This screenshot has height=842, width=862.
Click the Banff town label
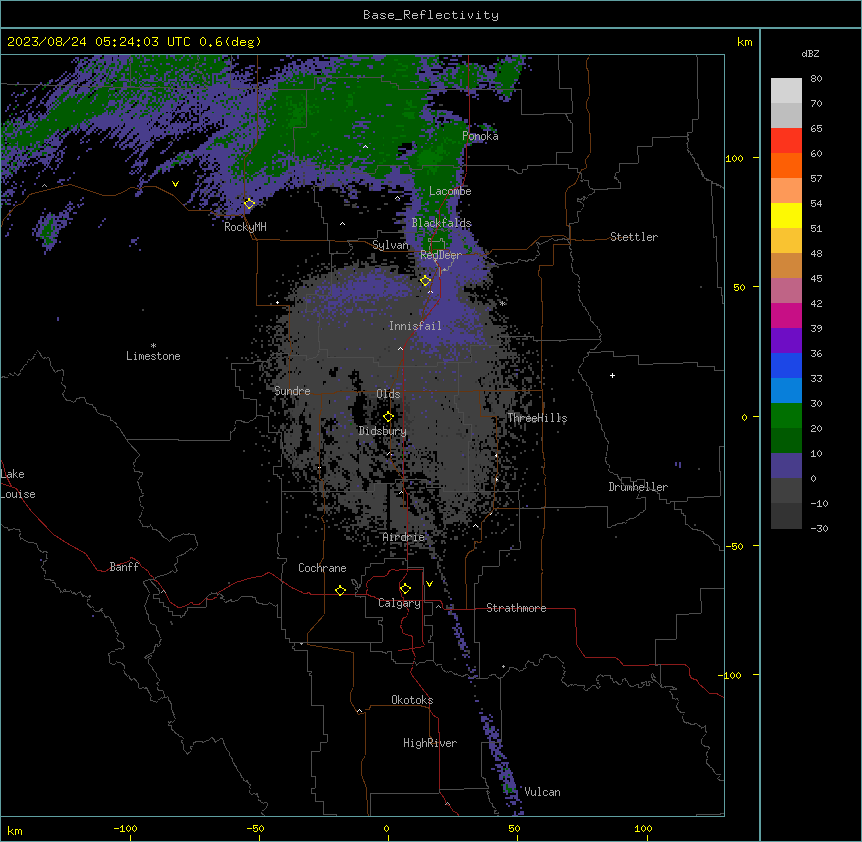[x=124, y=567]
